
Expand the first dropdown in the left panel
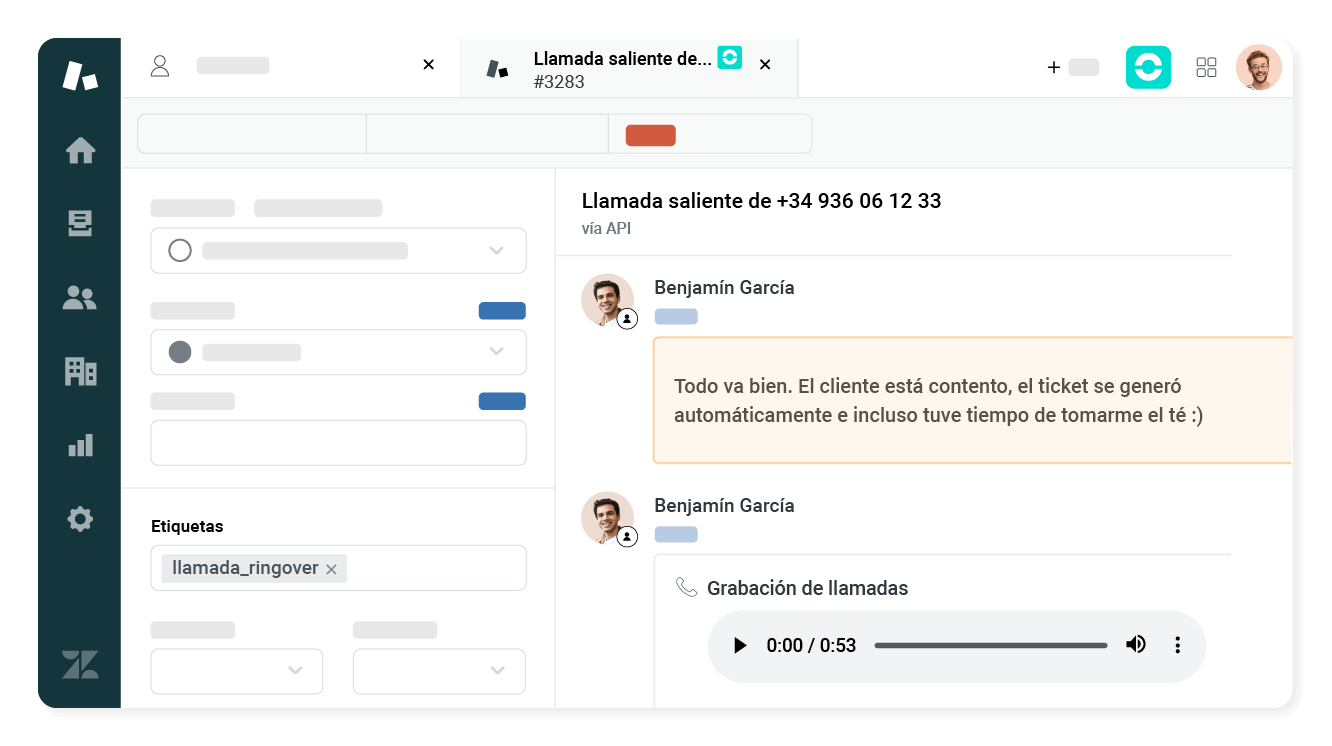click(496, 250)
